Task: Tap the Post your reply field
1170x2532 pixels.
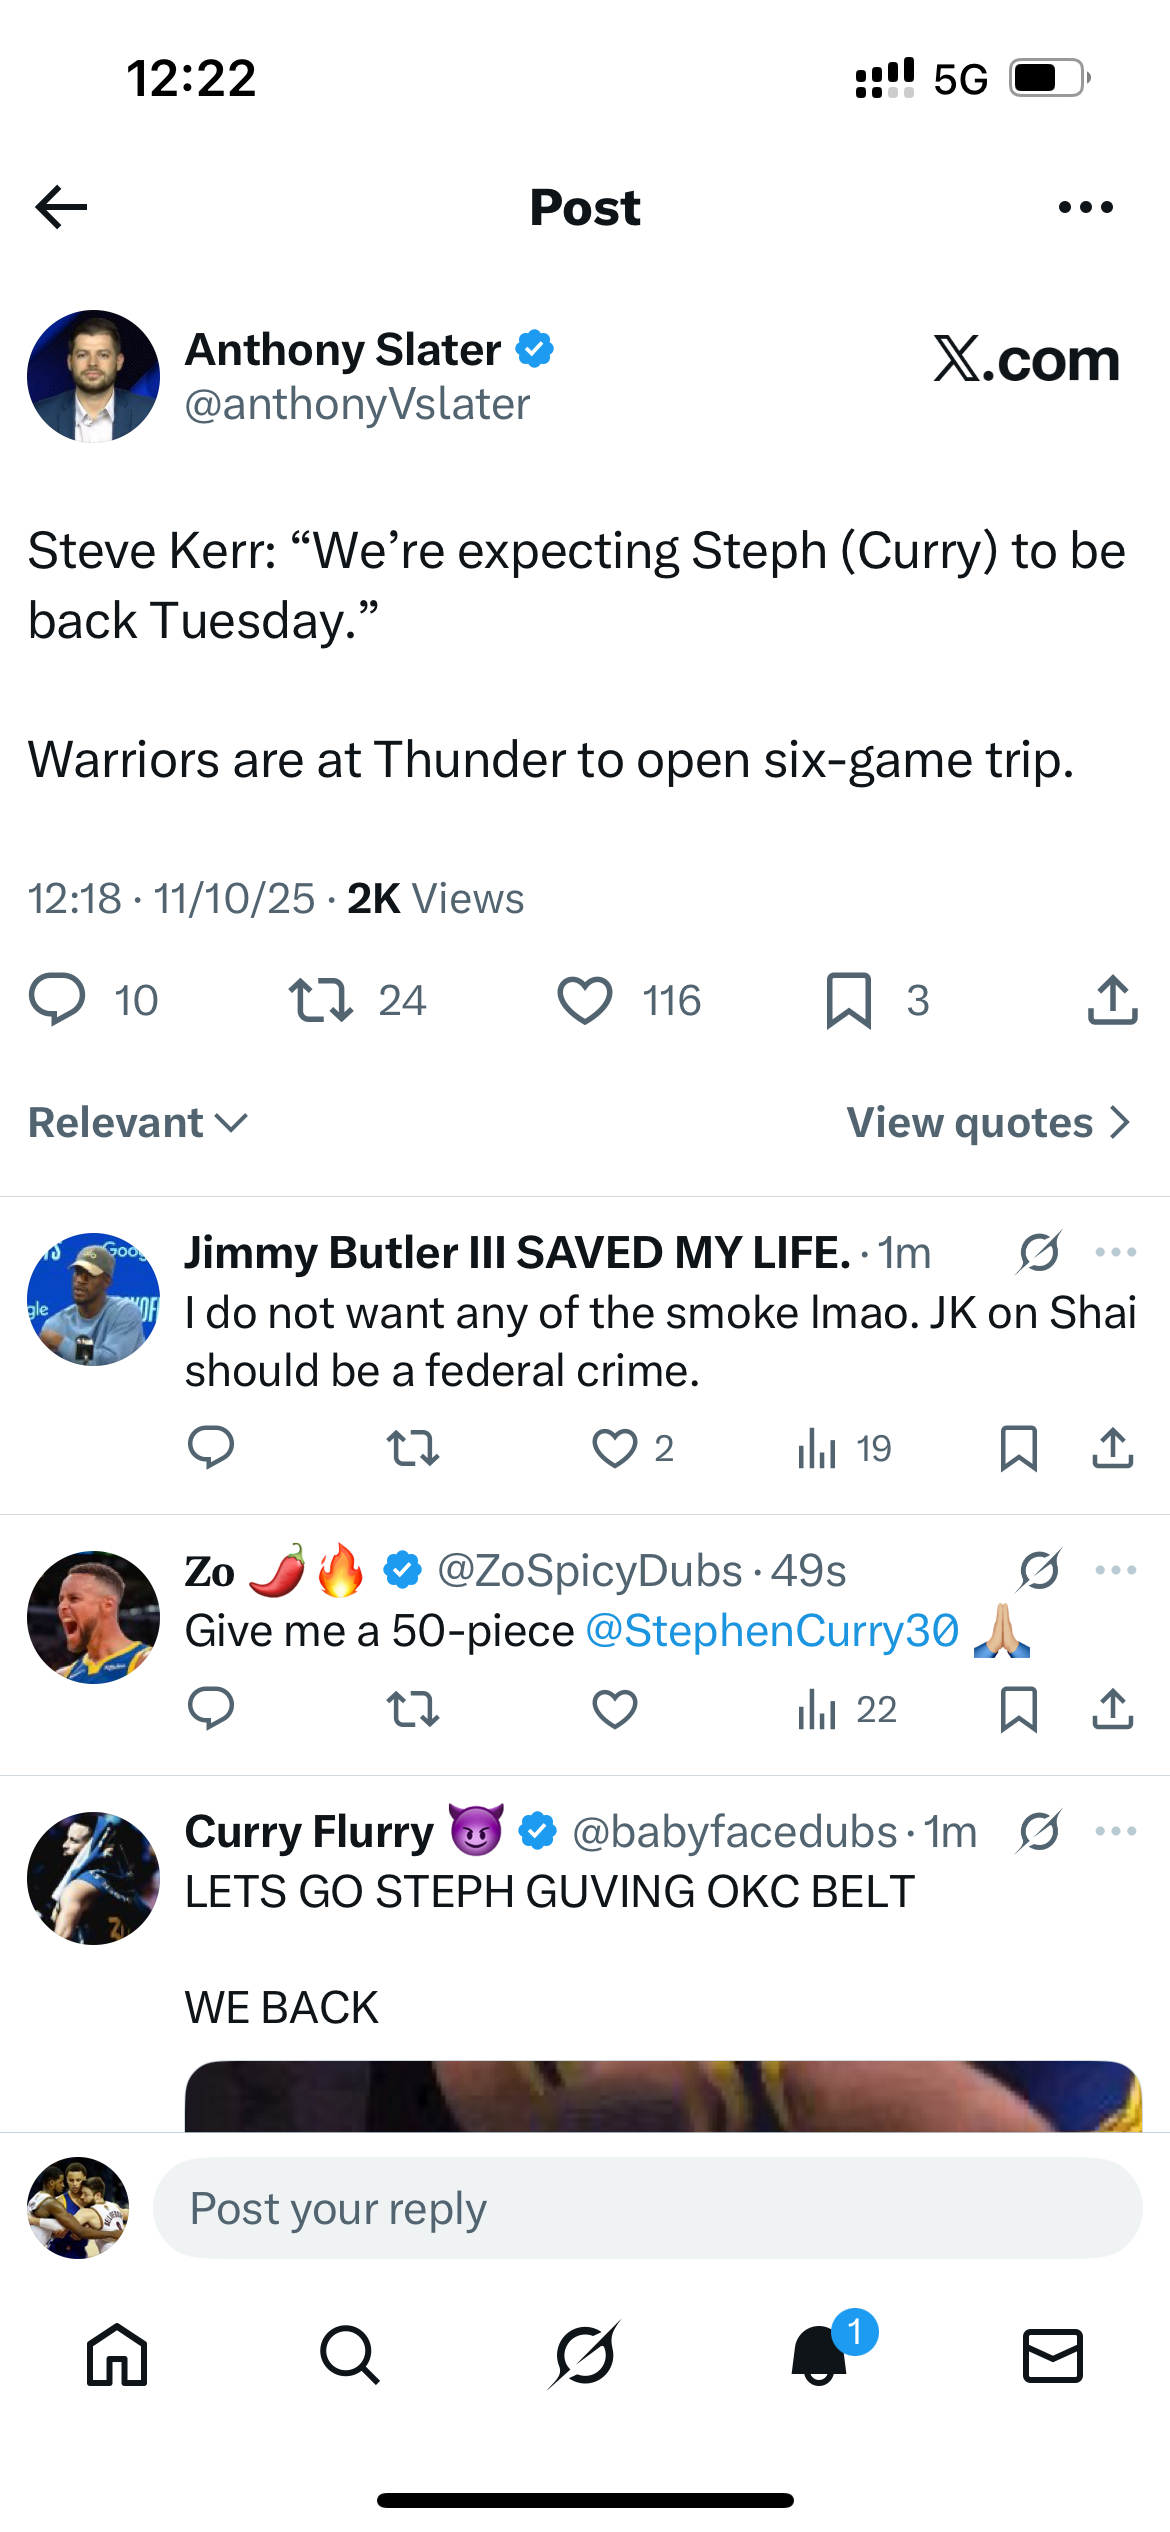Action: point(647,2208)
